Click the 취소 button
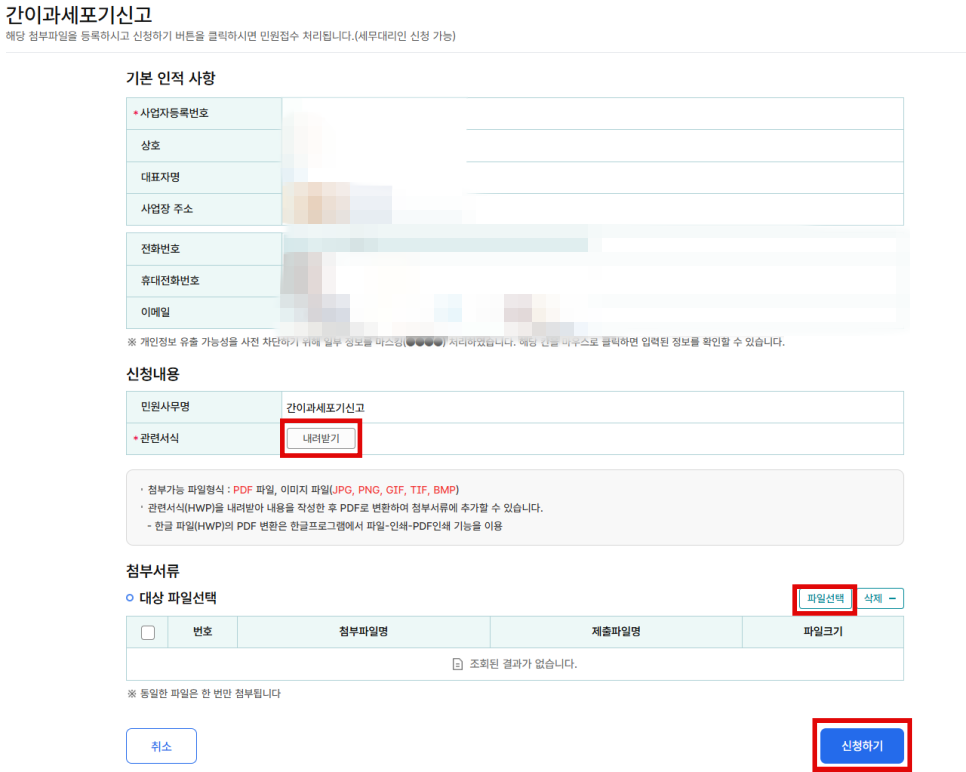Viewport: 966px width, 772px height. pos(161,746)
